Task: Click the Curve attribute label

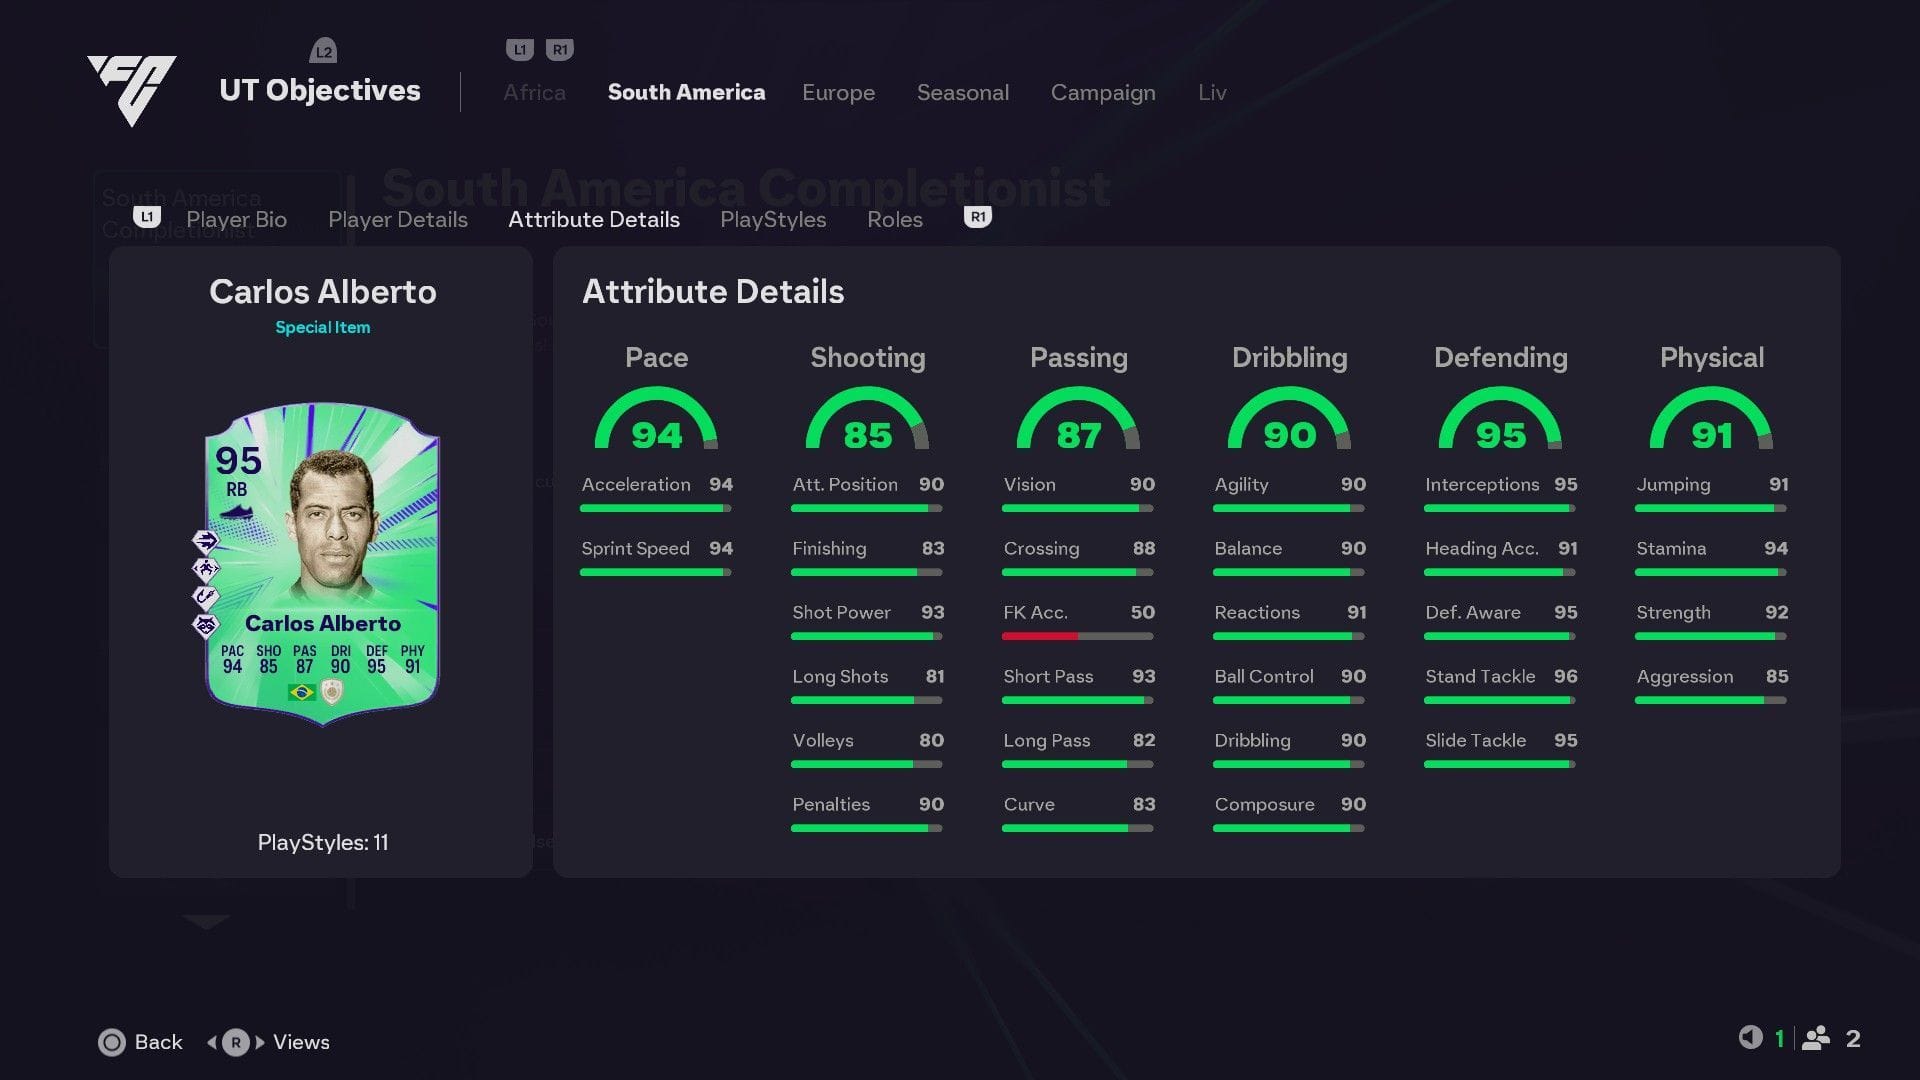Action: (1029, 804)
